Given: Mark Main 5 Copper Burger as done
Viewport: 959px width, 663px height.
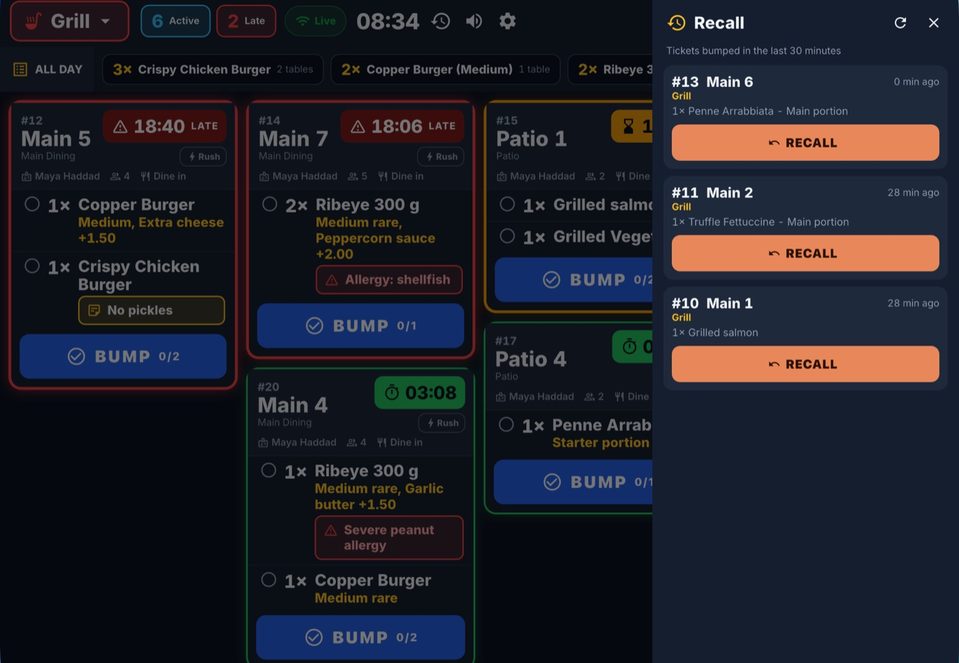Looking at the screenshot, I should pyautogui.click(x=32, y=204).
